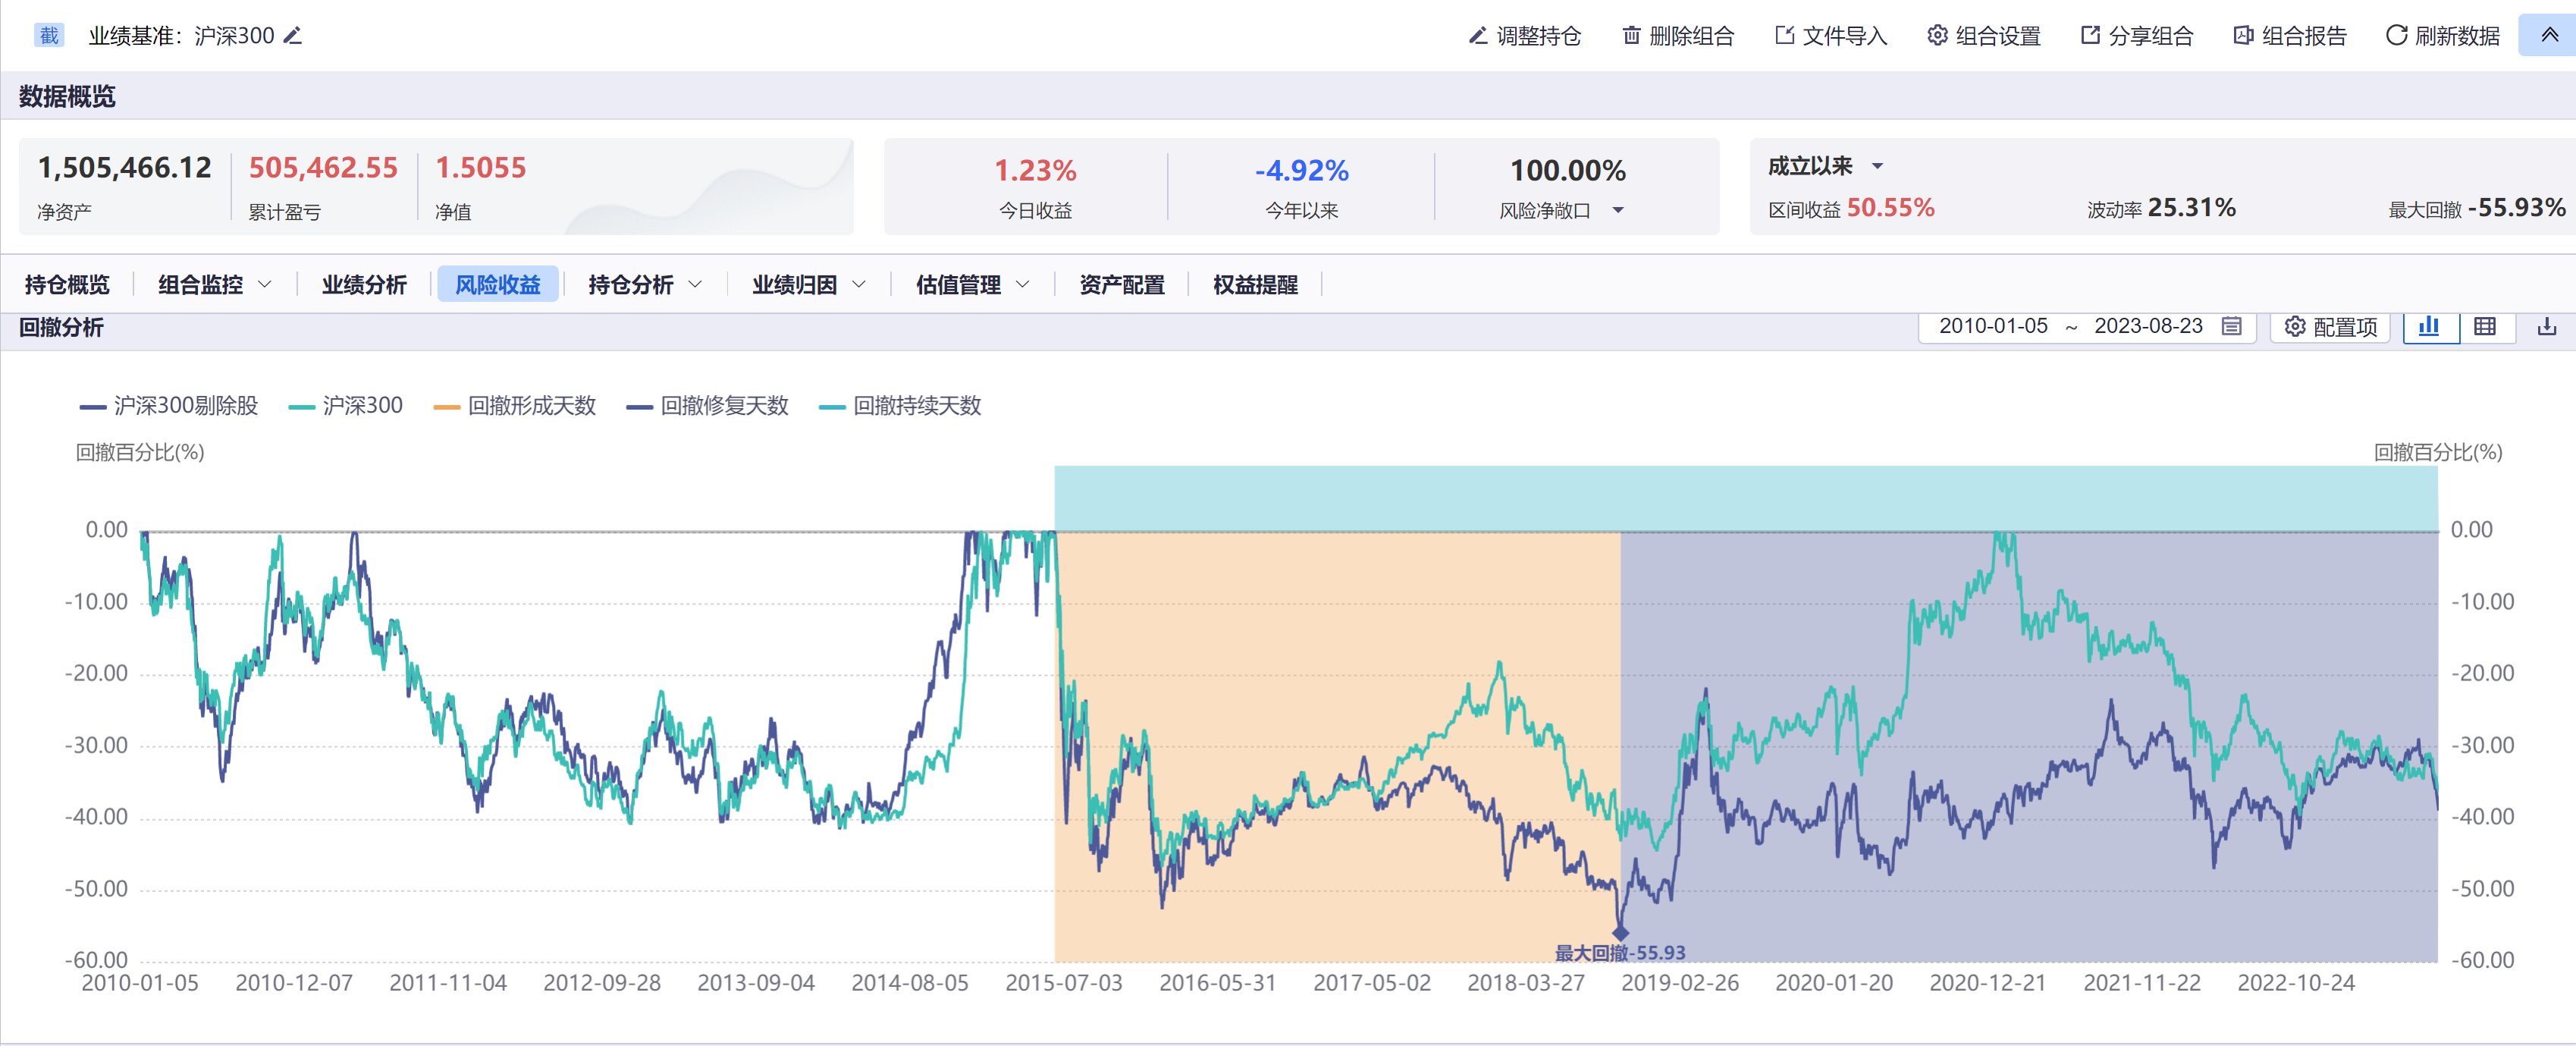Click the 分享组合 share icon
The height and width of the screenshot is (1046, 2576).
click(2090, 36)
